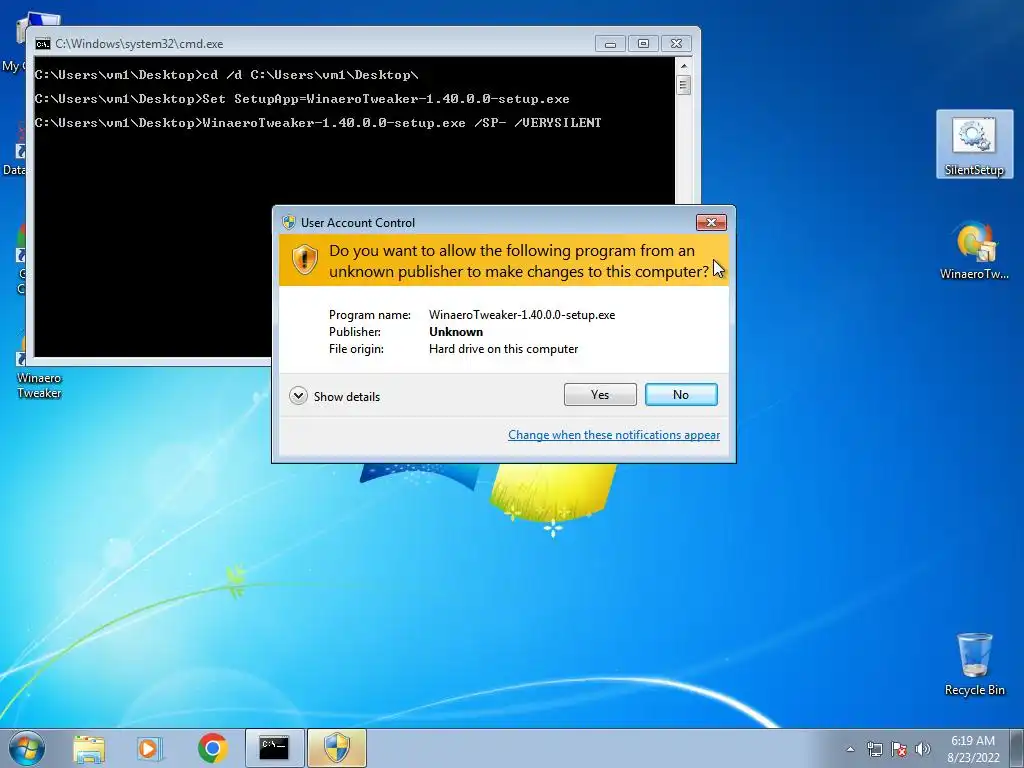
Task: Open Action Center flag tray icon
Action: pos(899,749)
